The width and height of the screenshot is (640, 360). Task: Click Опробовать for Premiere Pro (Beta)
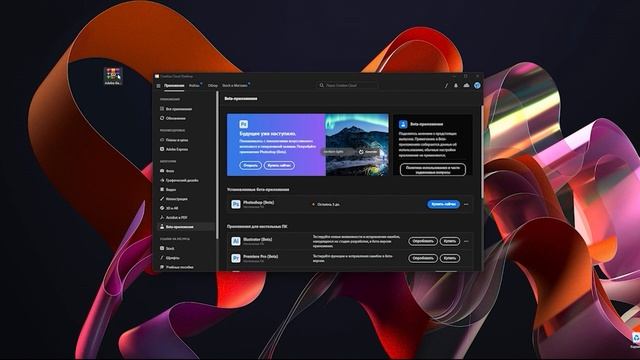coord(423,258)
